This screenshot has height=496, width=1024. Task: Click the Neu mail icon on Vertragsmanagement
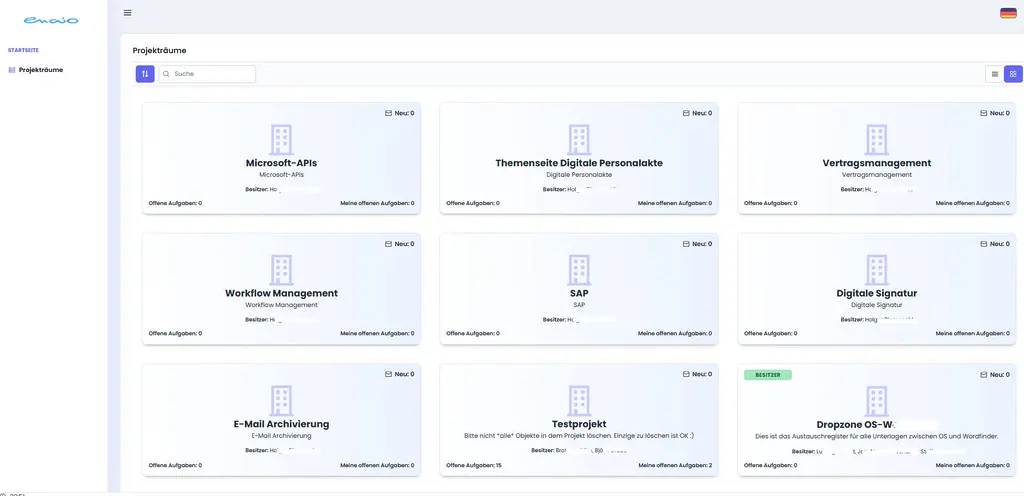(x=984, y=113)
